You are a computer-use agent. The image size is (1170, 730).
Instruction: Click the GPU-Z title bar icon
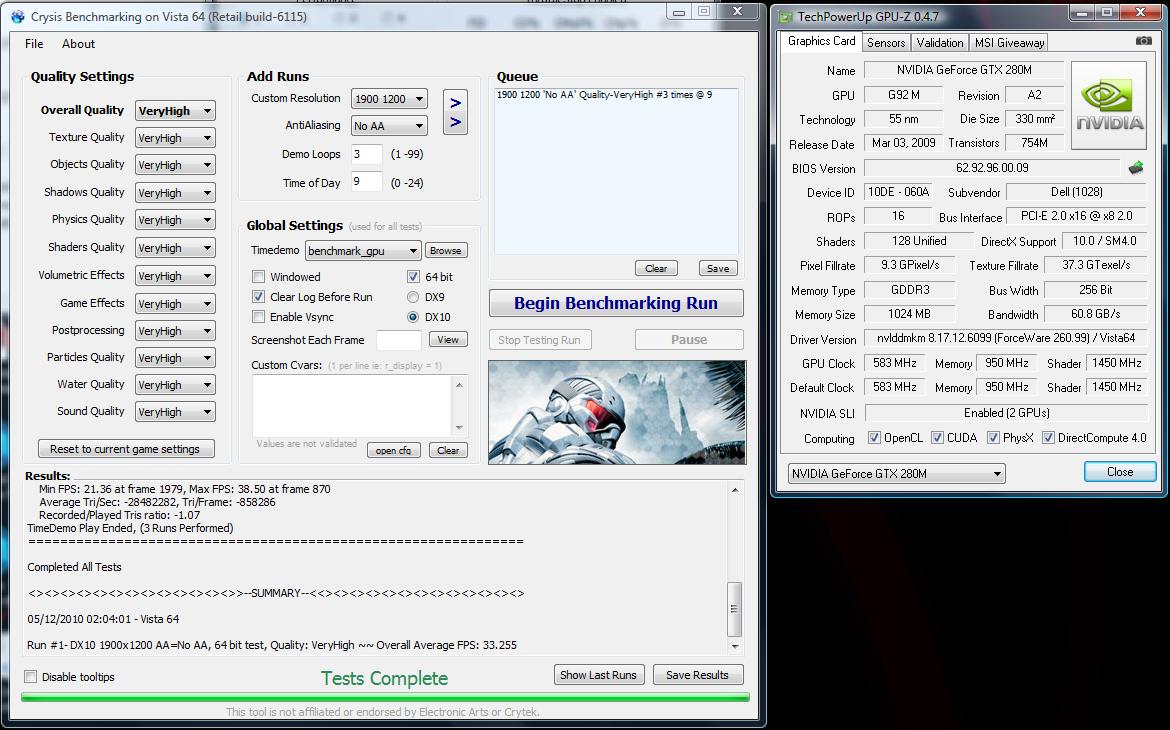tap(785, 17)
